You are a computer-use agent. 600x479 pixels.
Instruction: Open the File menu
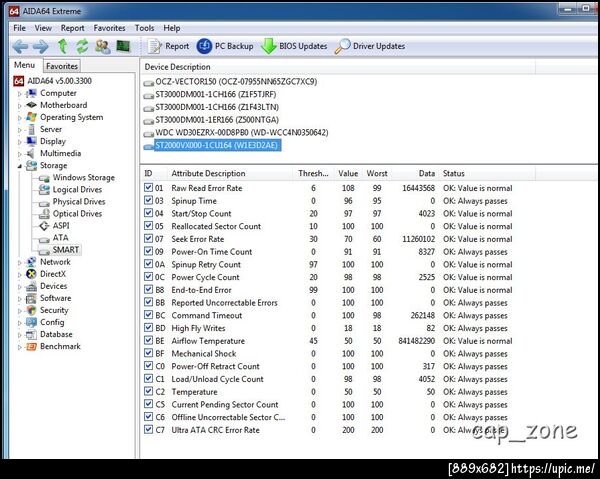coord(20,28)
